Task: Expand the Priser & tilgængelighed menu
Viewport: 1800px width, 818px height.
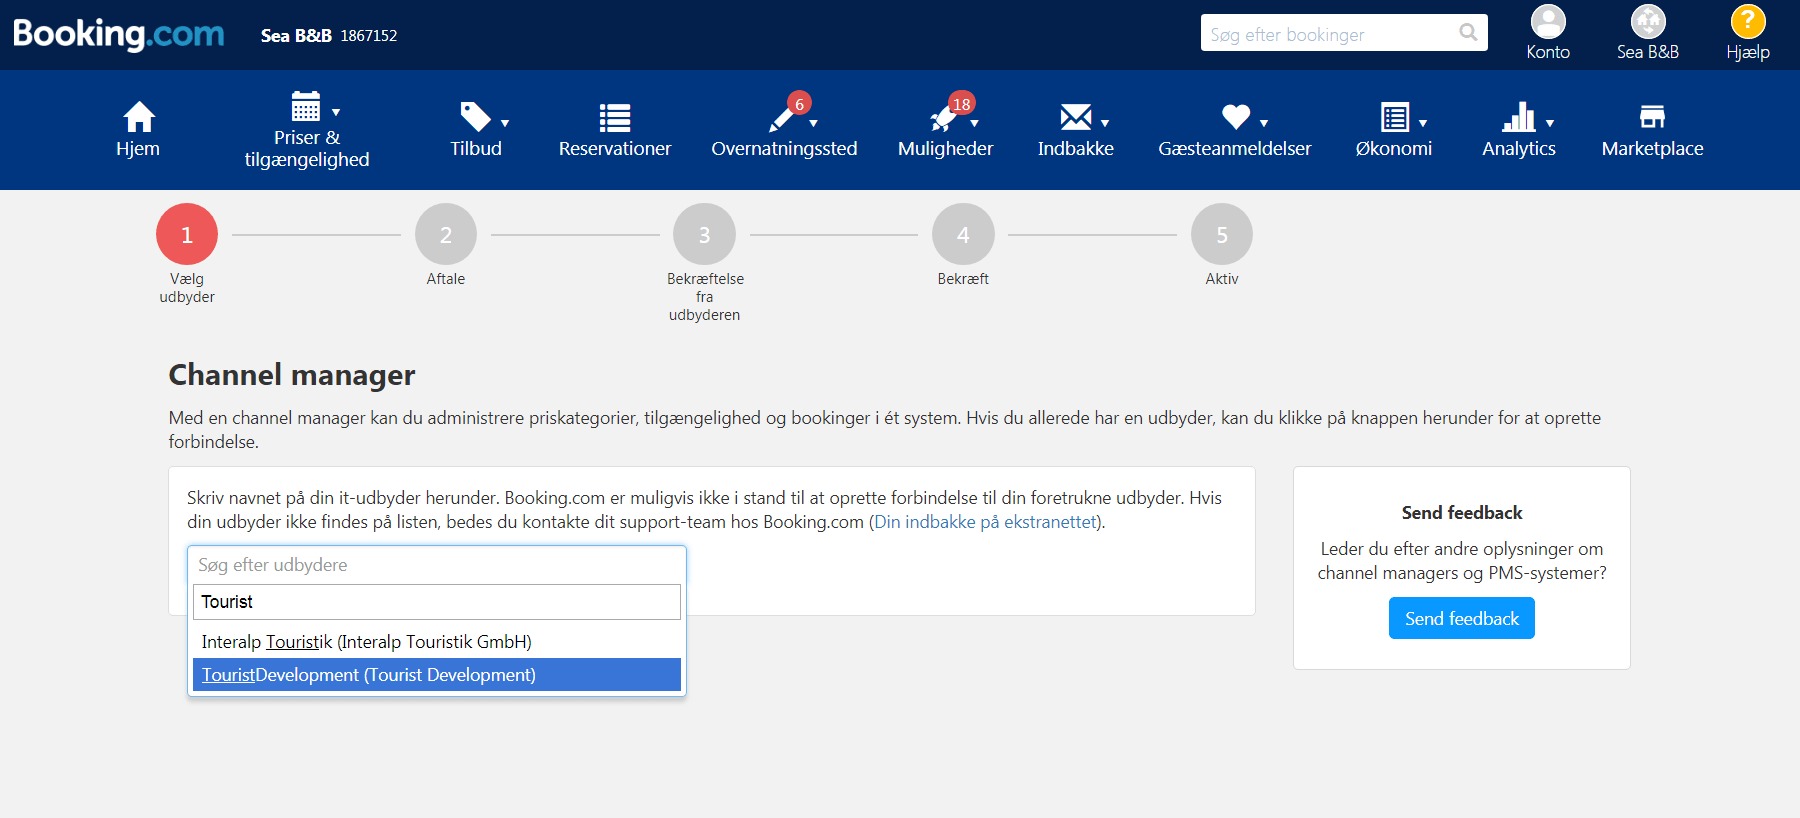Action: [307, 130]
